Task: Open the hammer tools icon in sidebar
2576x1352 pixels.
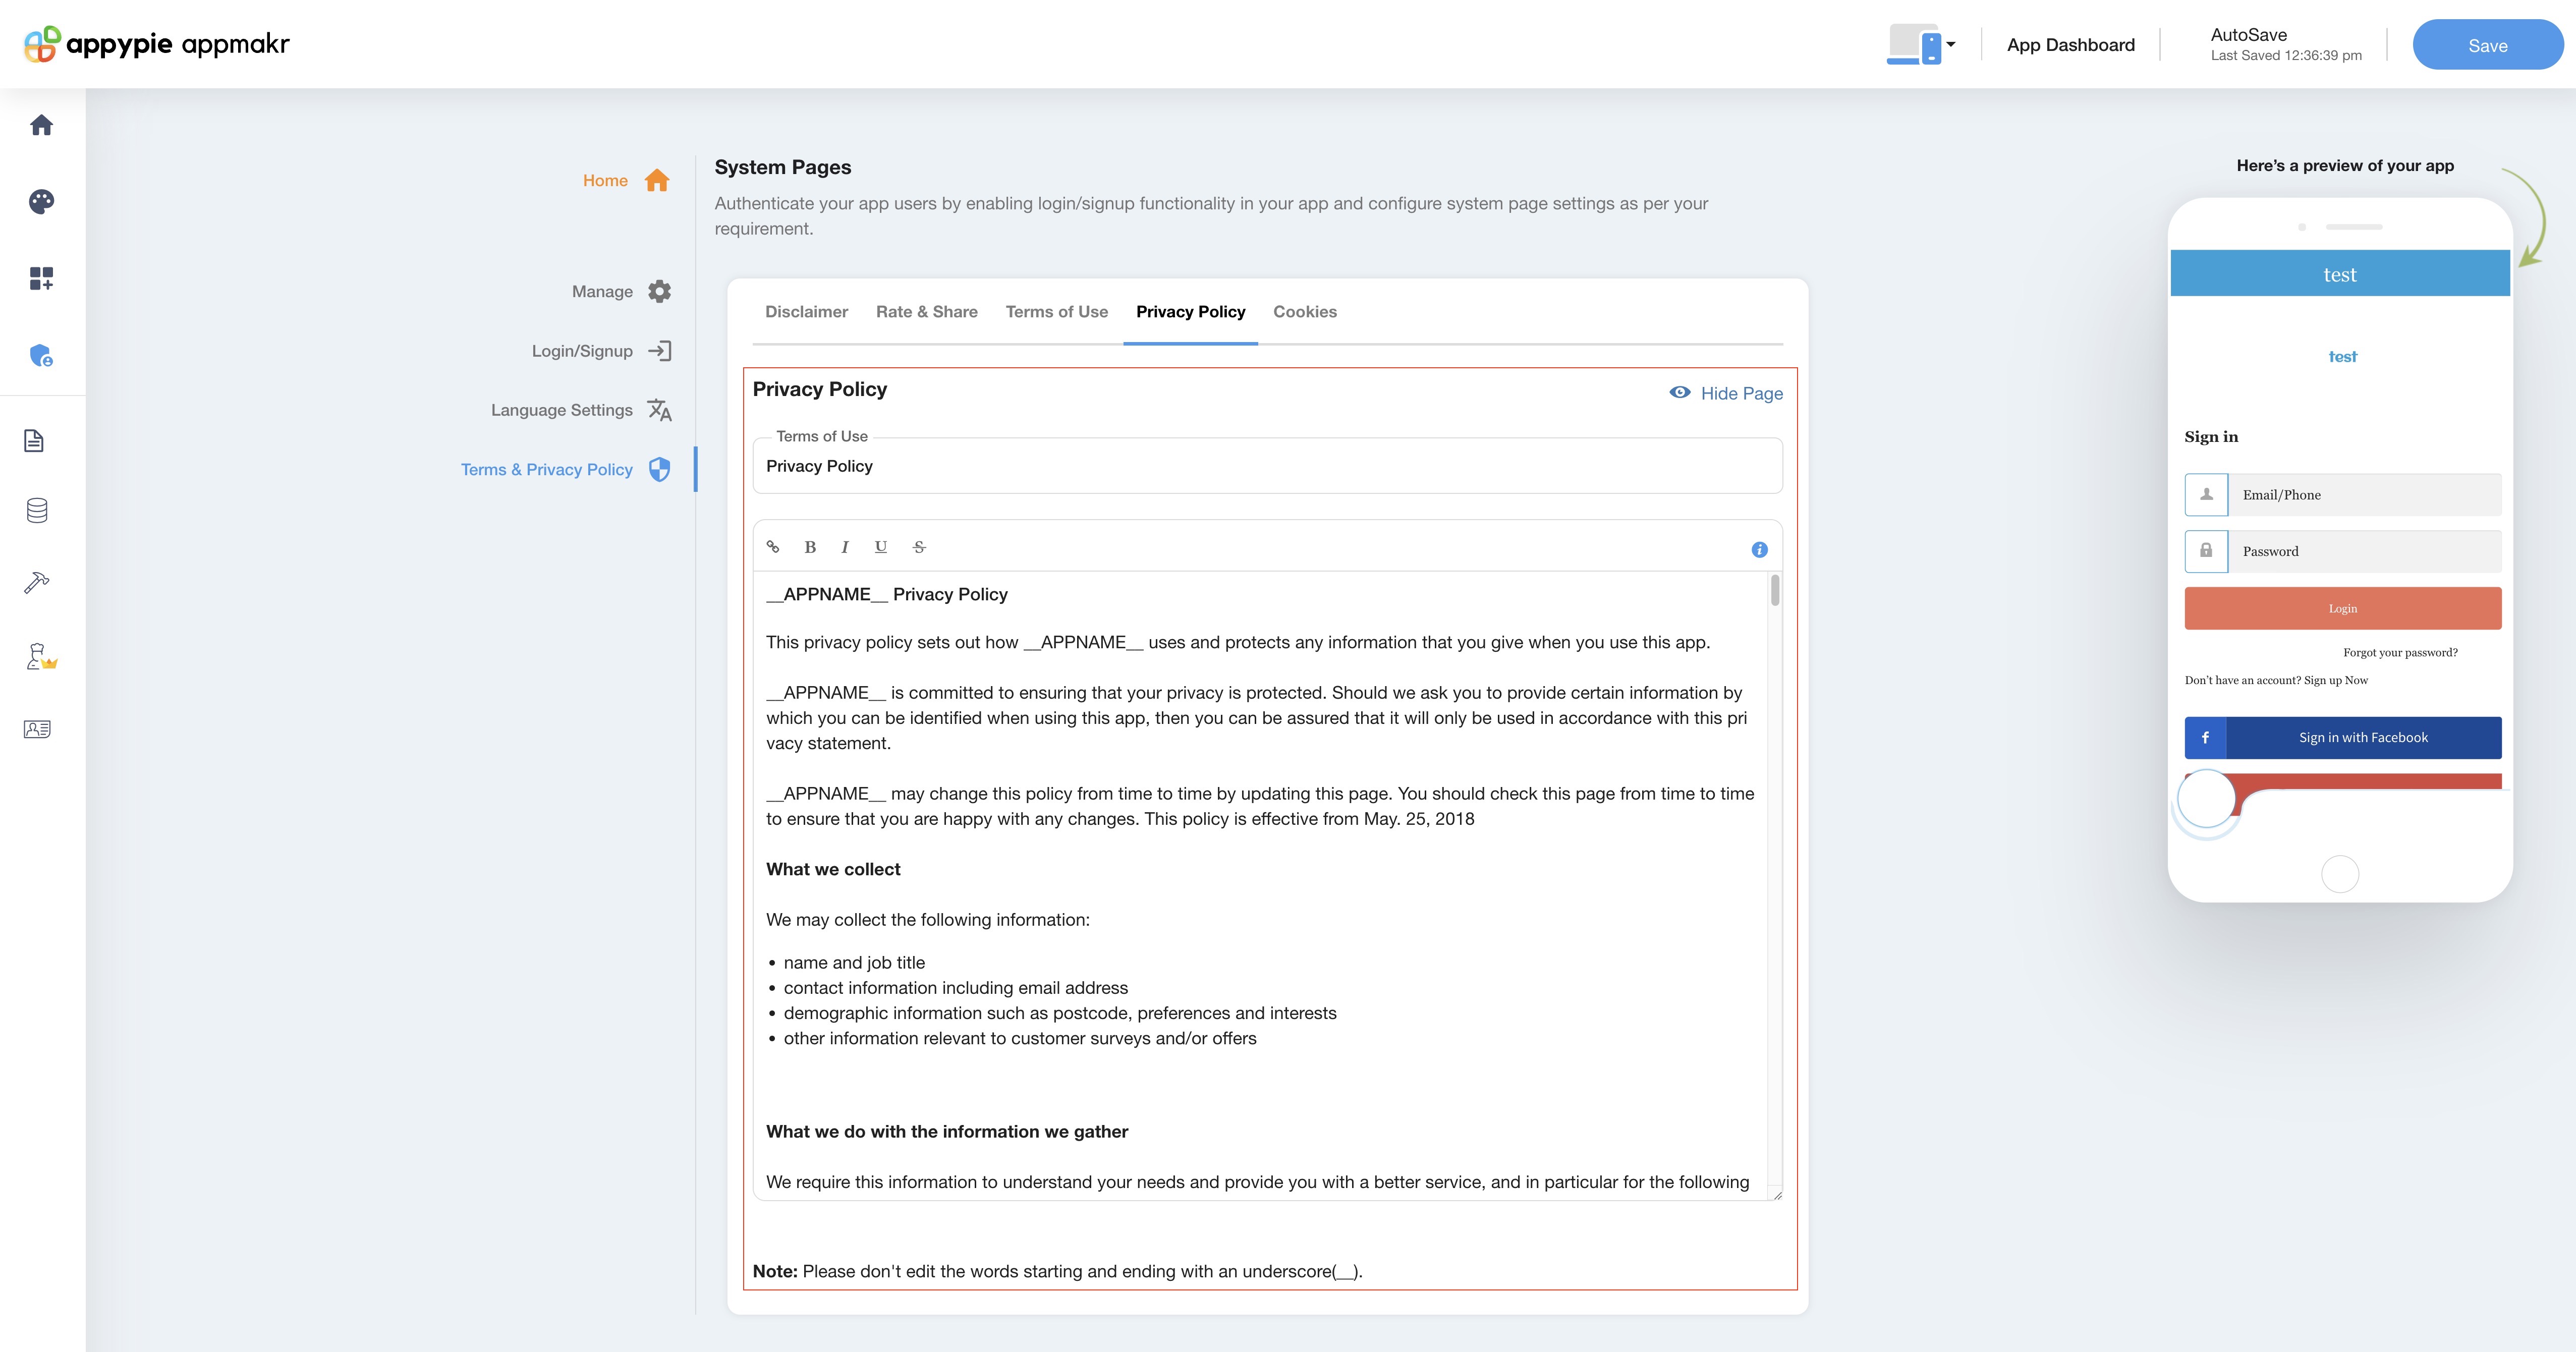Action: 37,582
